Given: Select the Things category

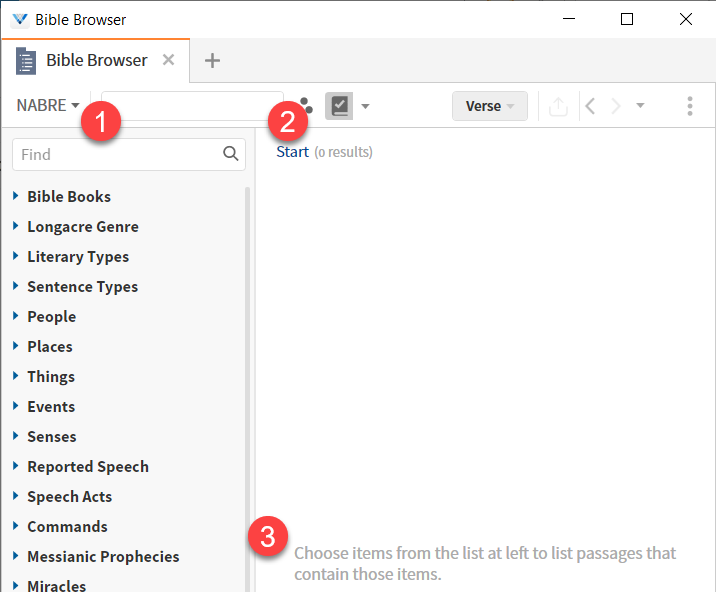Looking at the screenshot, I should coord(51,377).
